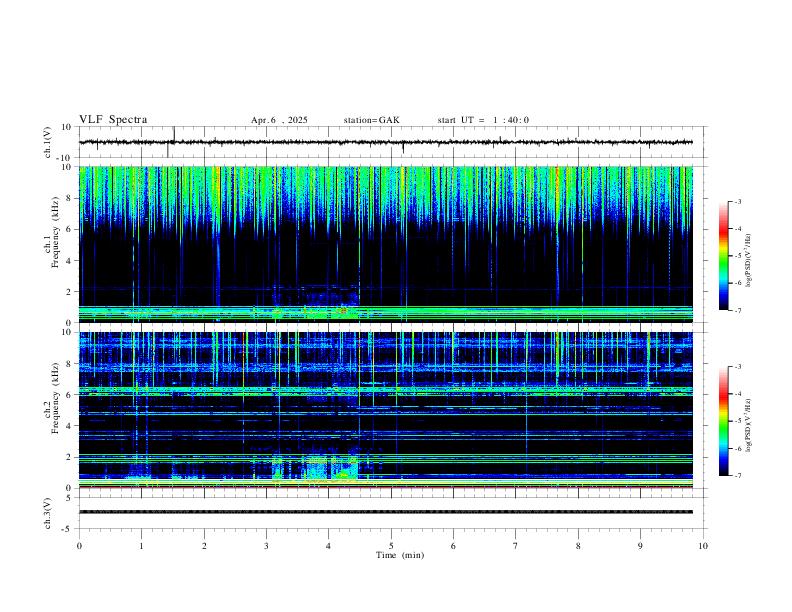Click the "VLF Spectra" plot title
Viewport: 792px width, 612px height.
pos(113,120)
